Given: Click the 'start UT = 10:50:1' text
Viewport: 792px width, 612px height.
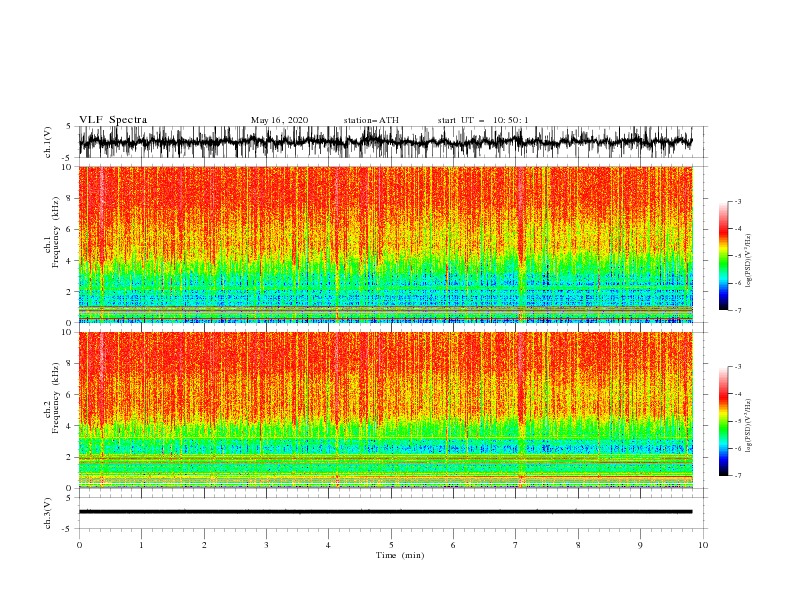Looking at the screenshot, I should click(x=482, y=120).
